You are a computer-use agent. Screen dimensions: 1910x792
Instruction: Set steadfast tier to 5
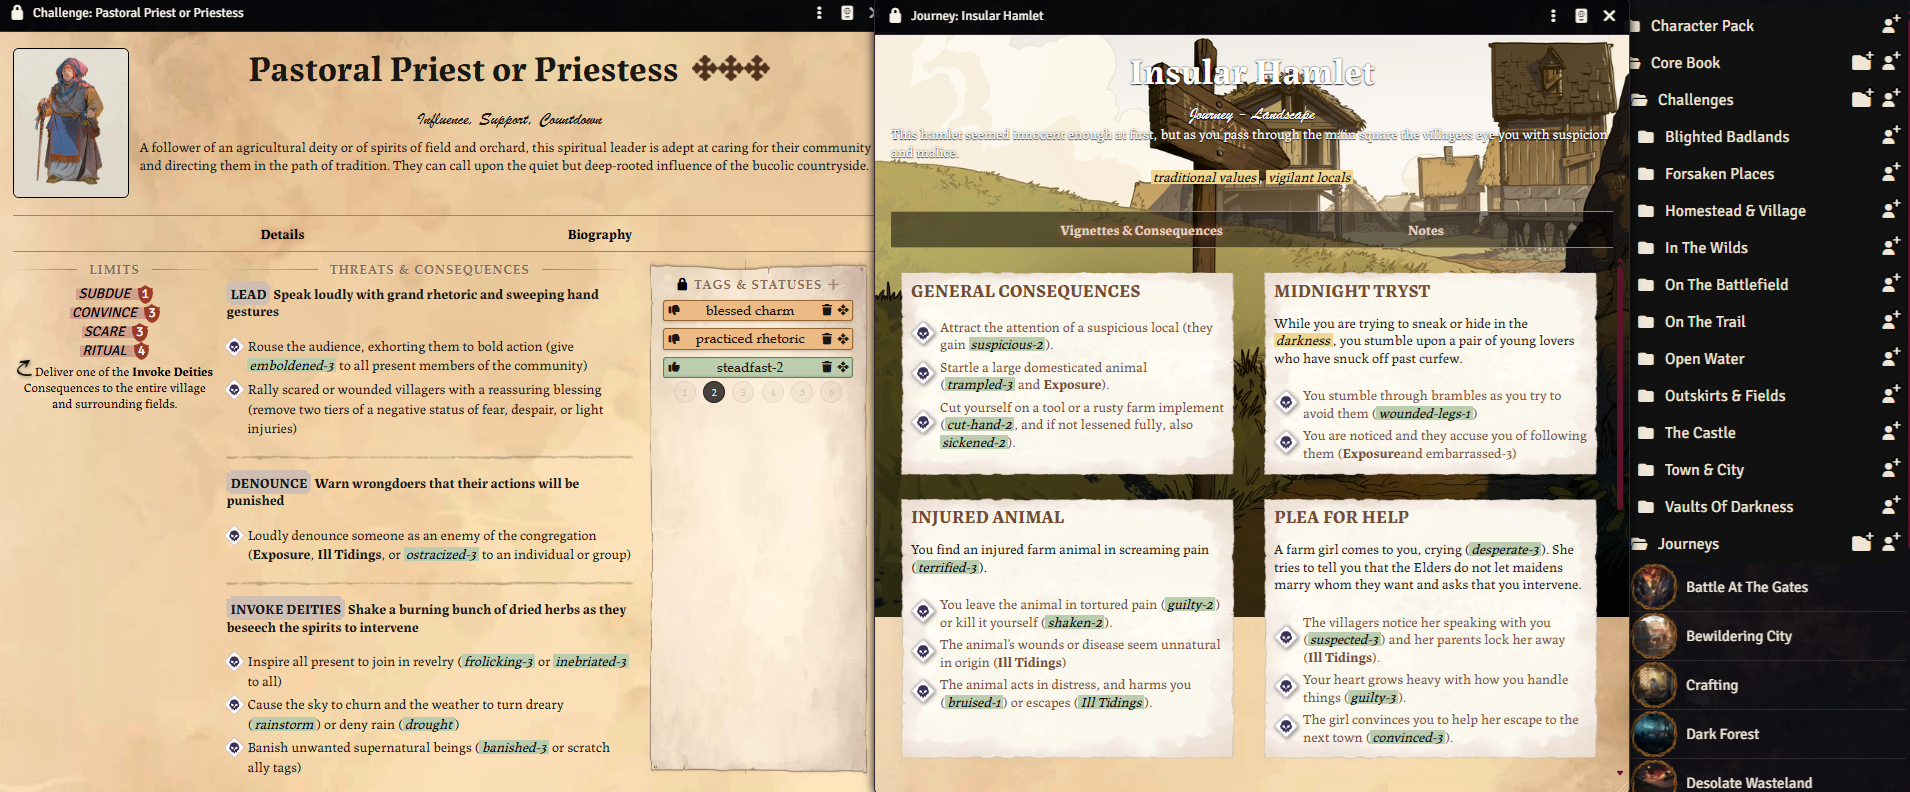802,392
